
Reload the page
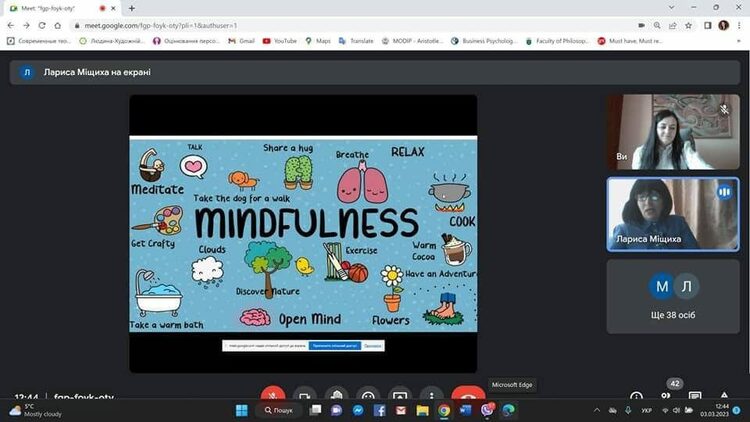(x=42, y=25)
